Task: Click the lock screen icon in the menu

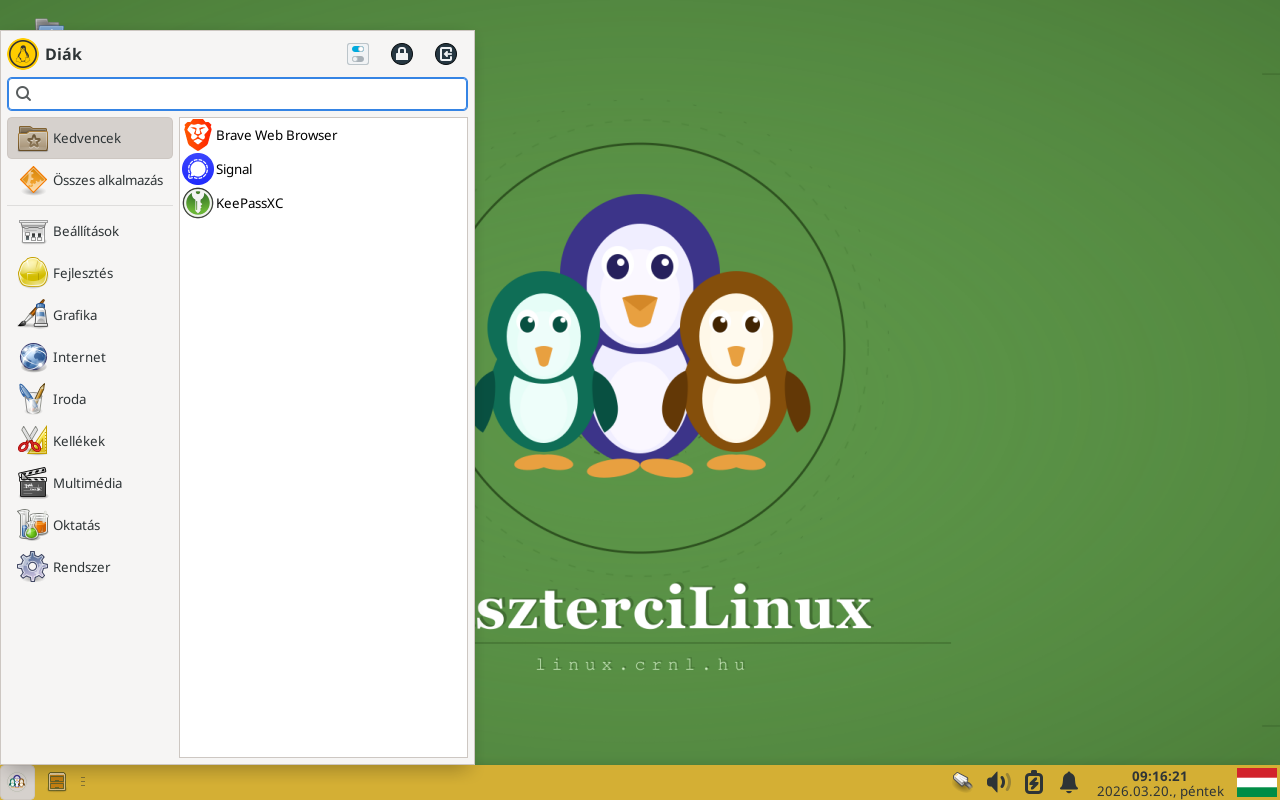Action: pyautogui.click(x=401, y=54)
